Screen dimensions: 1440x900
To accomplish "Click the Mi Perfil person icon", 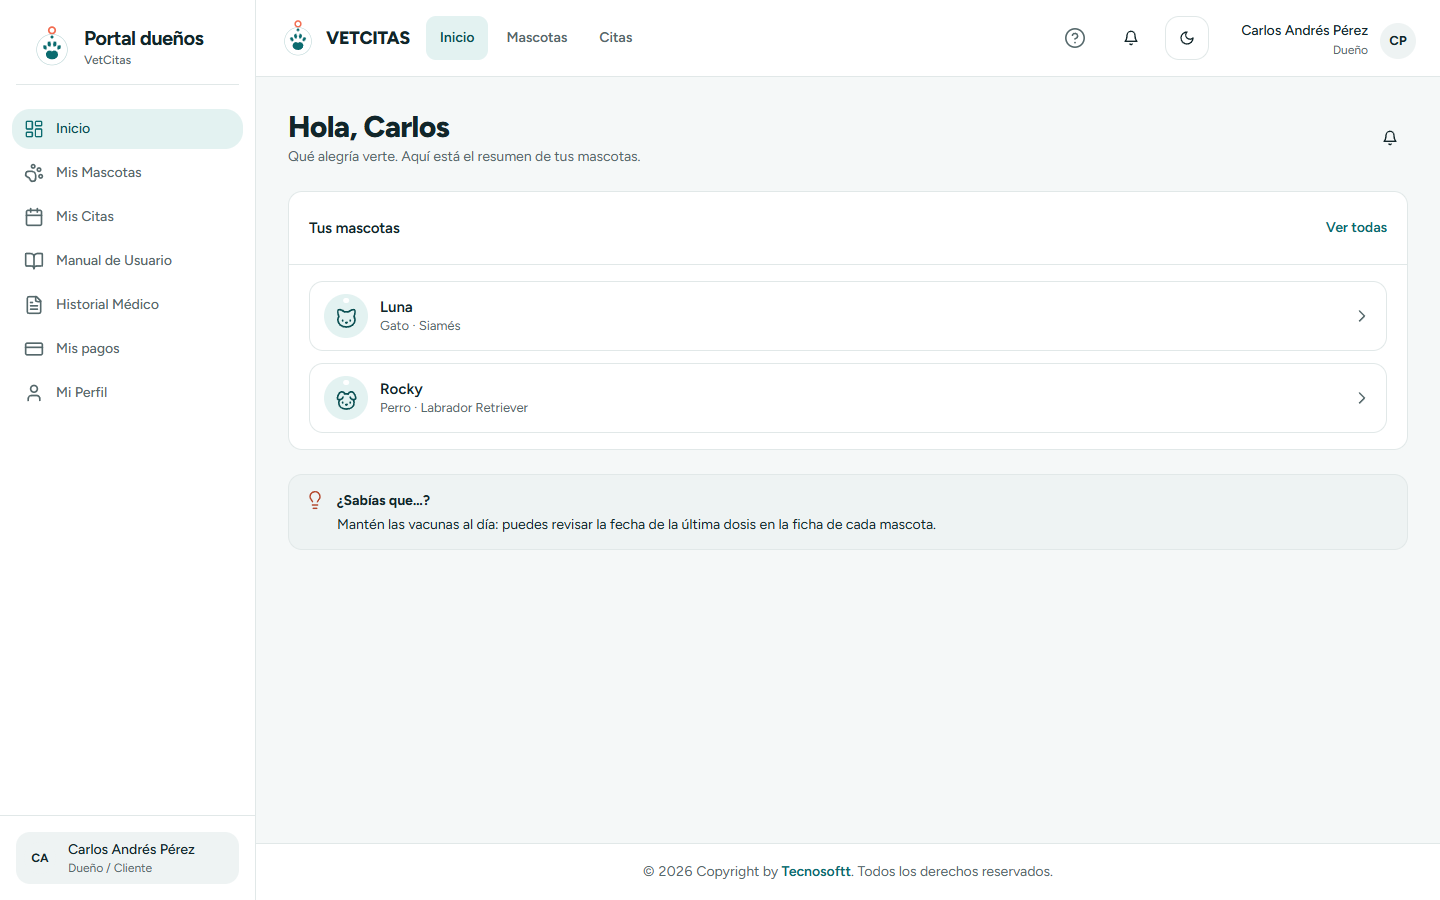I will (34, 393).
